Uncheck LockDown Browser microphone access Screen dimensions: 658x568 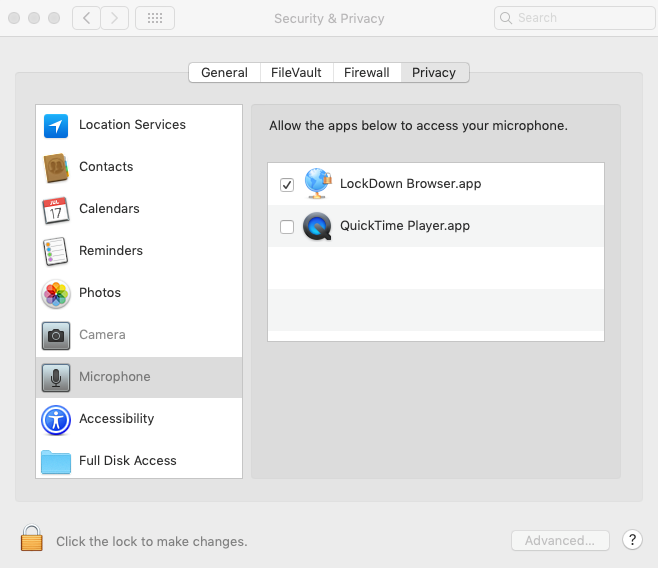(x=287, y=185)
